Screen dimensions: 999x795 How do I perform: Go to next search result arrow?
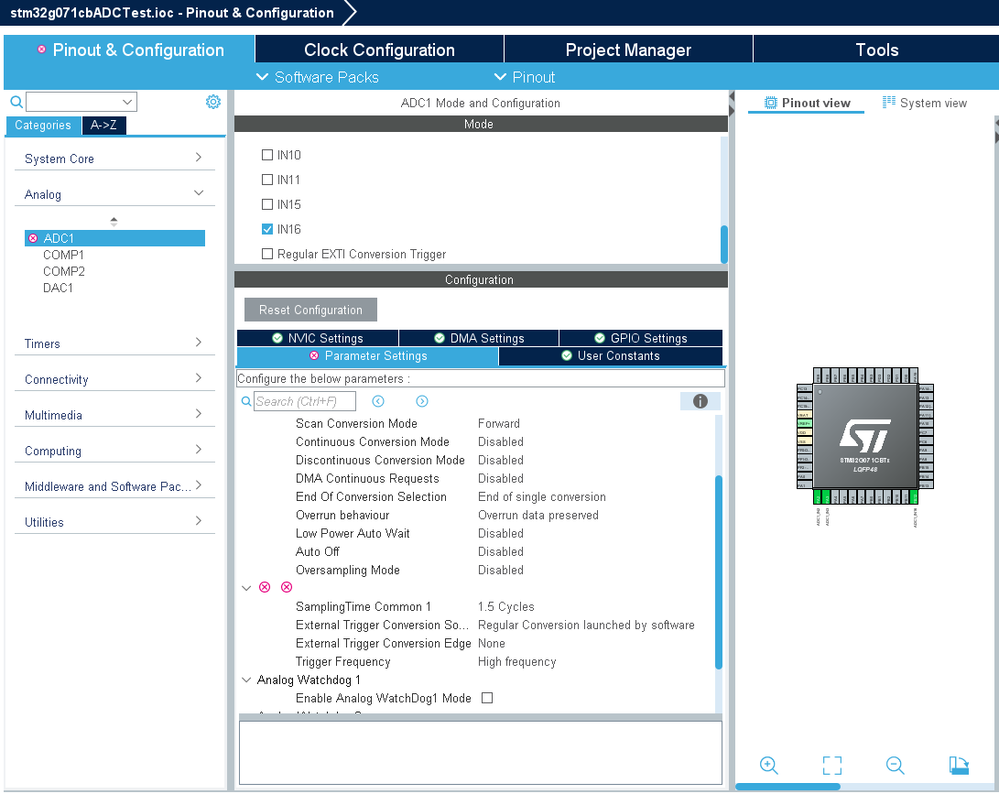tap(422, 401)
